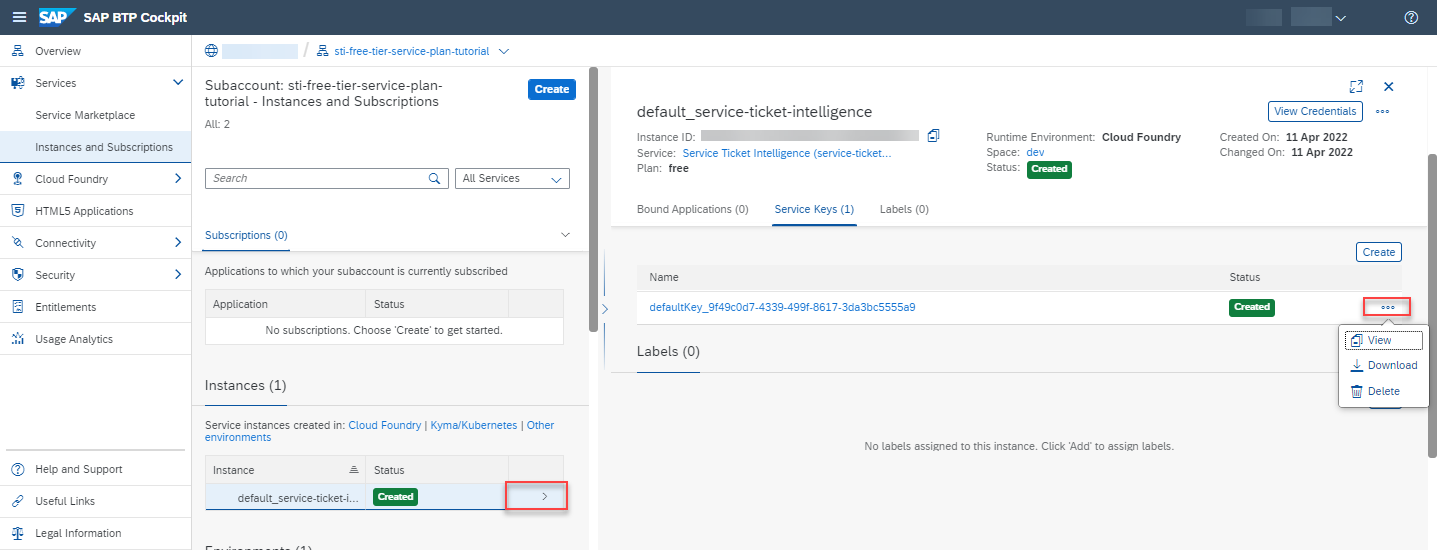Click the globe icon in breadcrumb

pos(211,51)
